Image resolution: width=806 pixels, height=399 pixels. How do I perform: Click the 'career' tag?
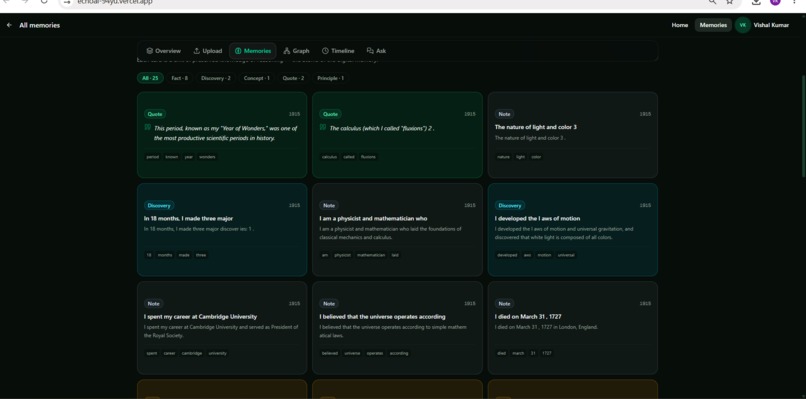pos(170,353)
